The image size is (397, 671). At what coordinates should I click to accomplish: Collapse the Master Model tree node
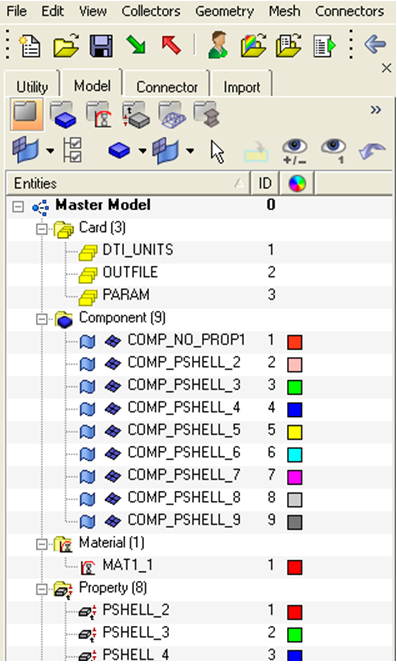[18, 207]
